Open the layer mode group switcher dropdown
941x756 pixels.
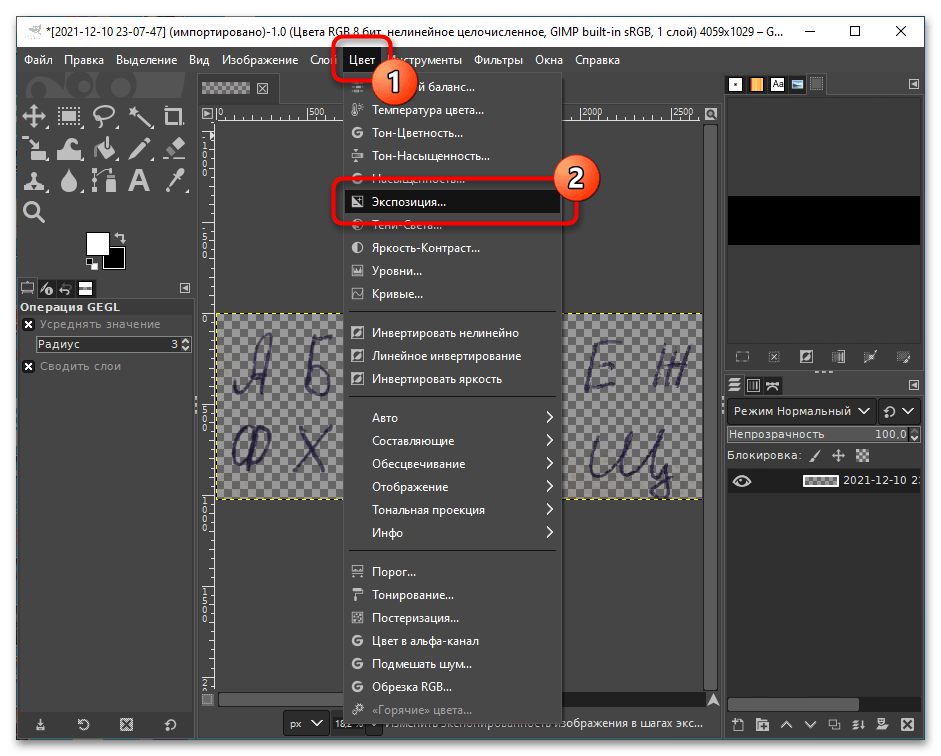point(900,412)
